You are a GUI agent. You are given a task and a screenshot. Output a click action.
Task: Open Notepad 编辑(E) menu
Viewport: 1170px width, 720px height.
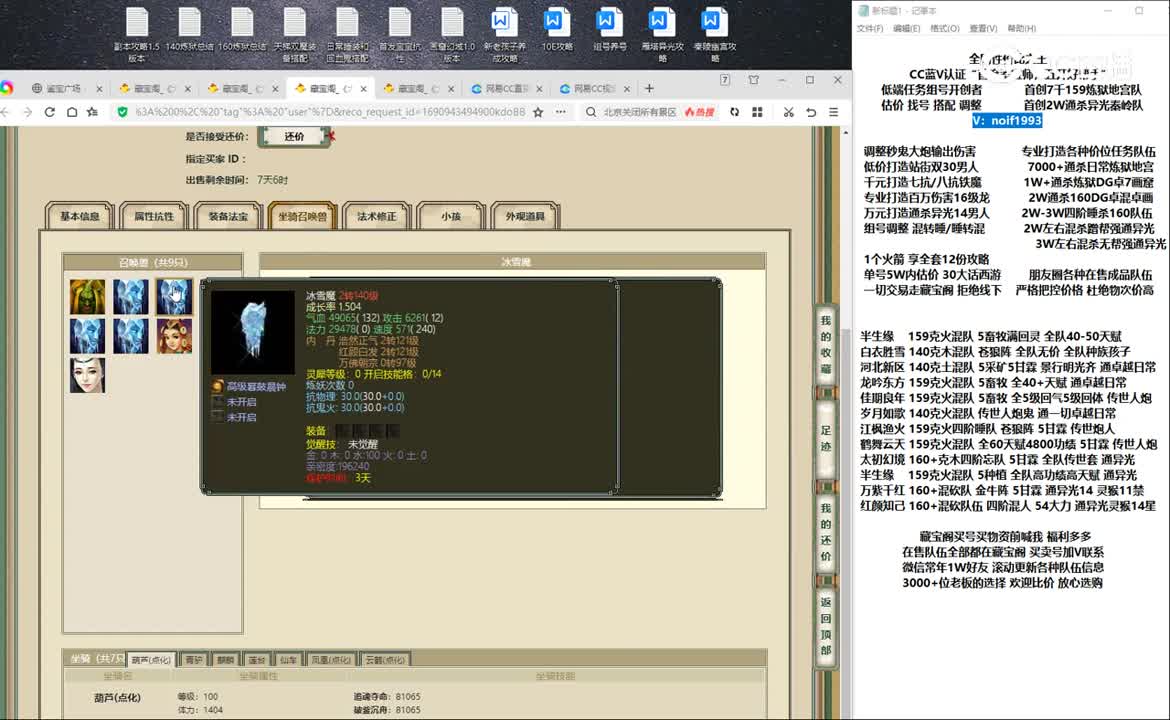[906, 28]
